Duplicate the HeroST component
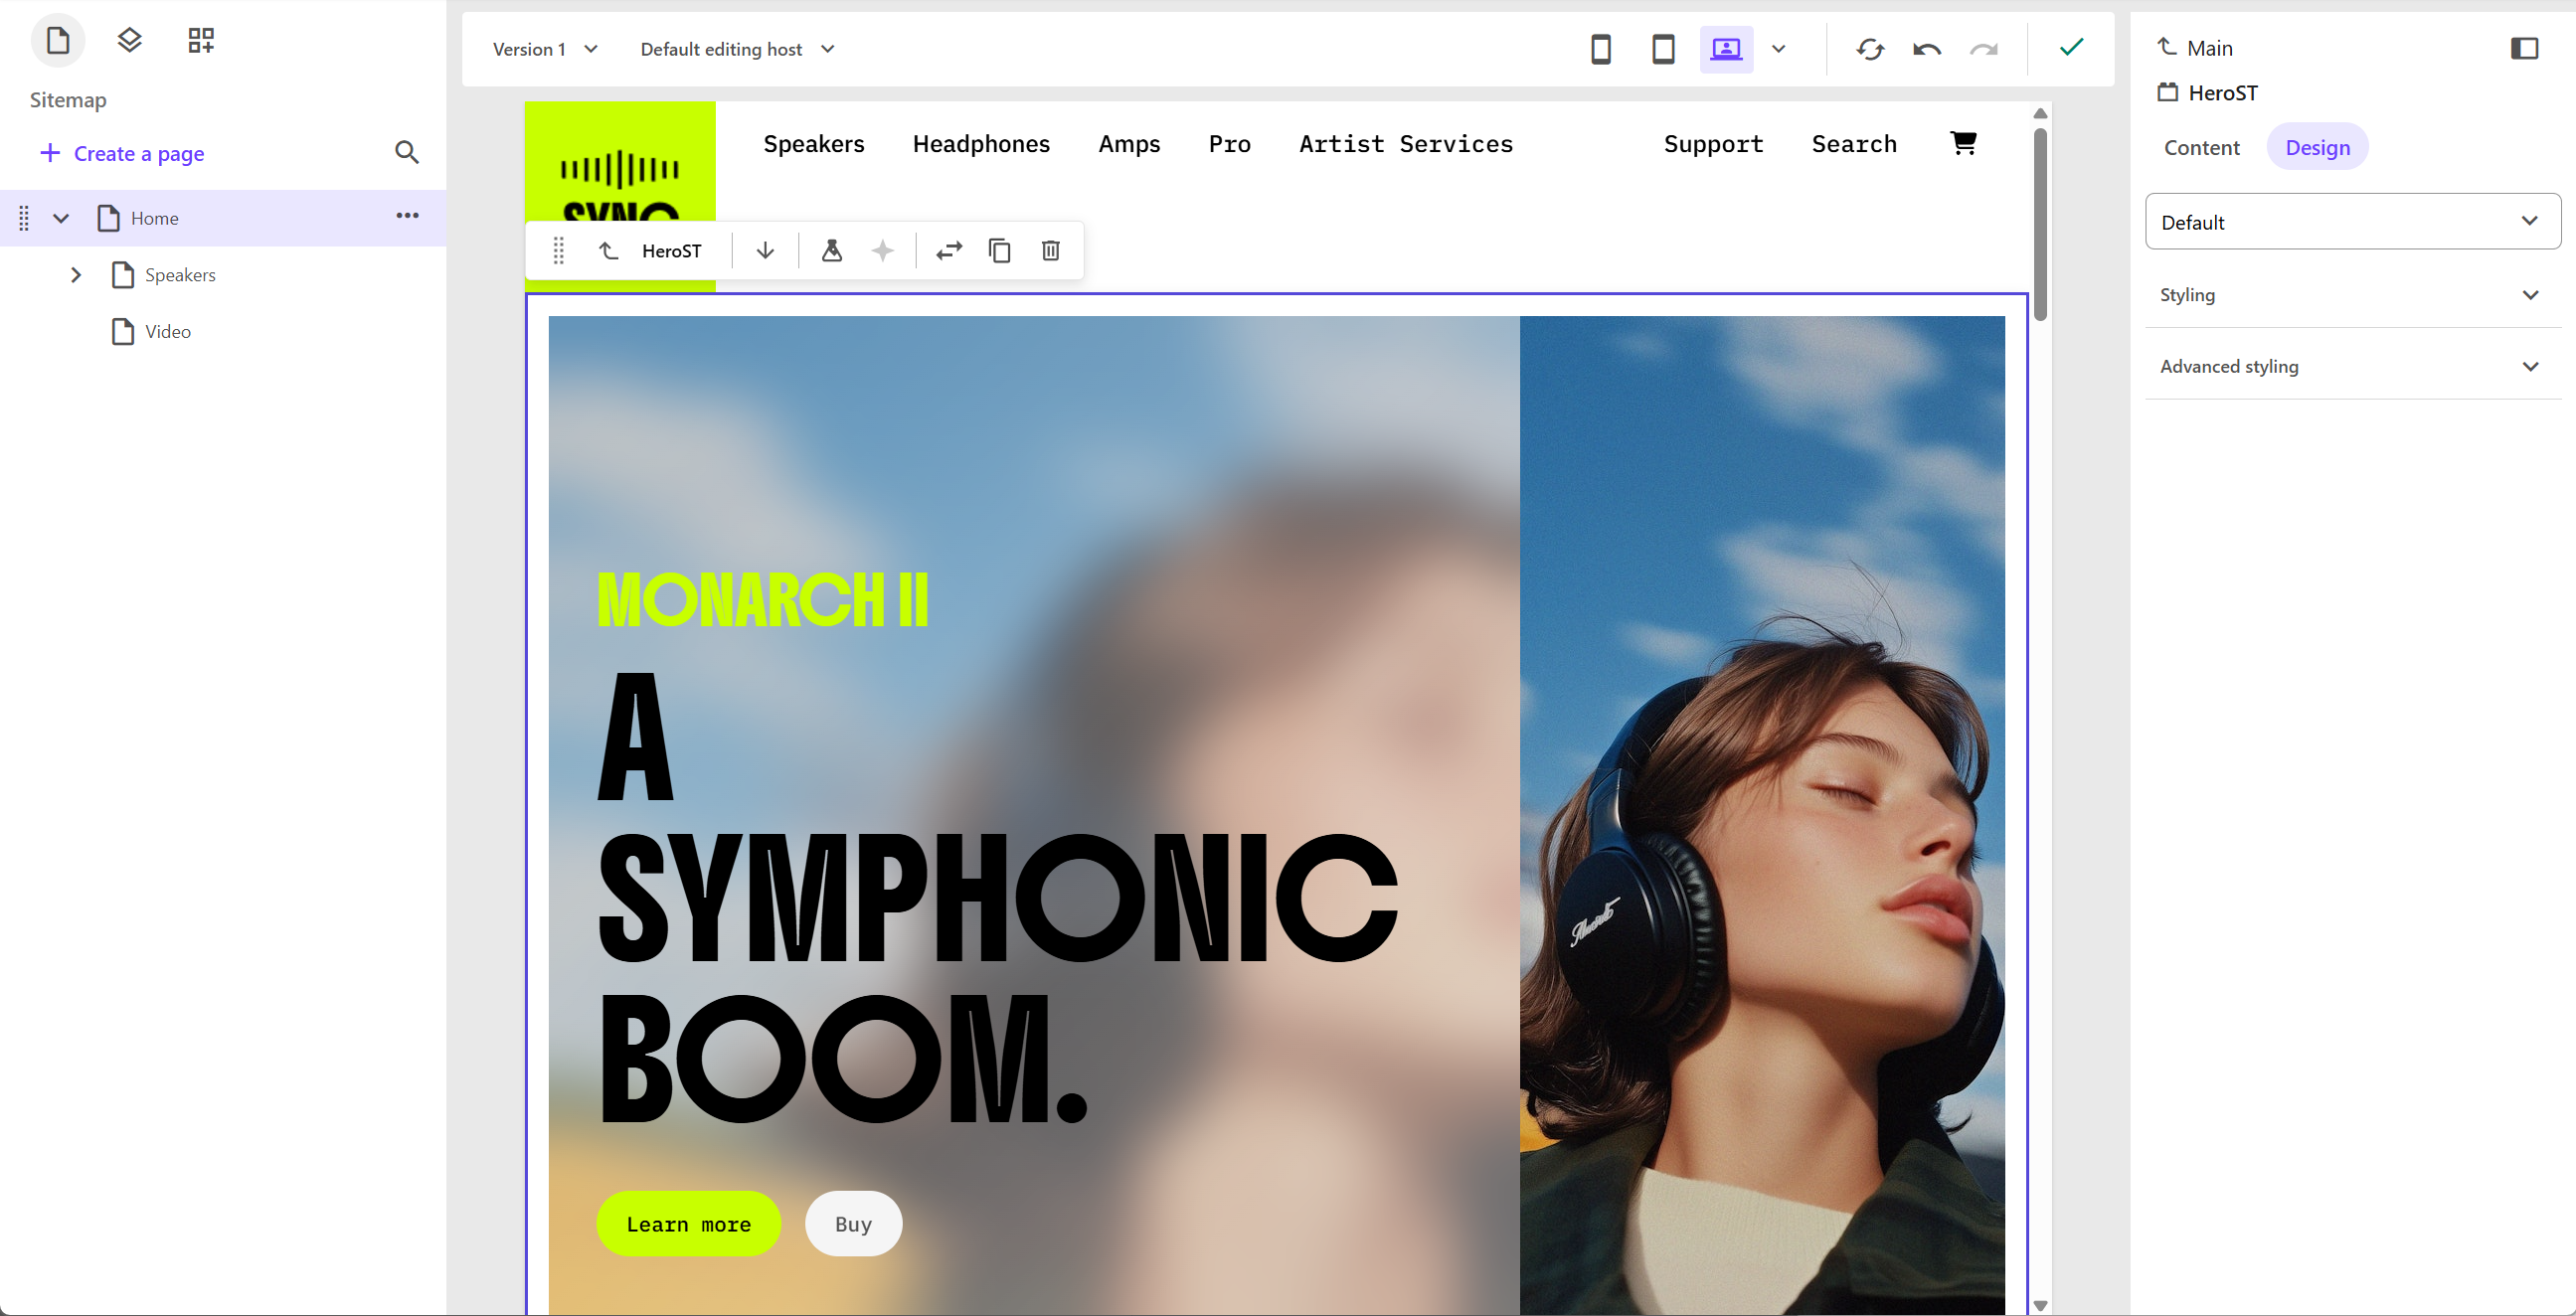This screenshot has width=2576, height=1316. (999, 250)
